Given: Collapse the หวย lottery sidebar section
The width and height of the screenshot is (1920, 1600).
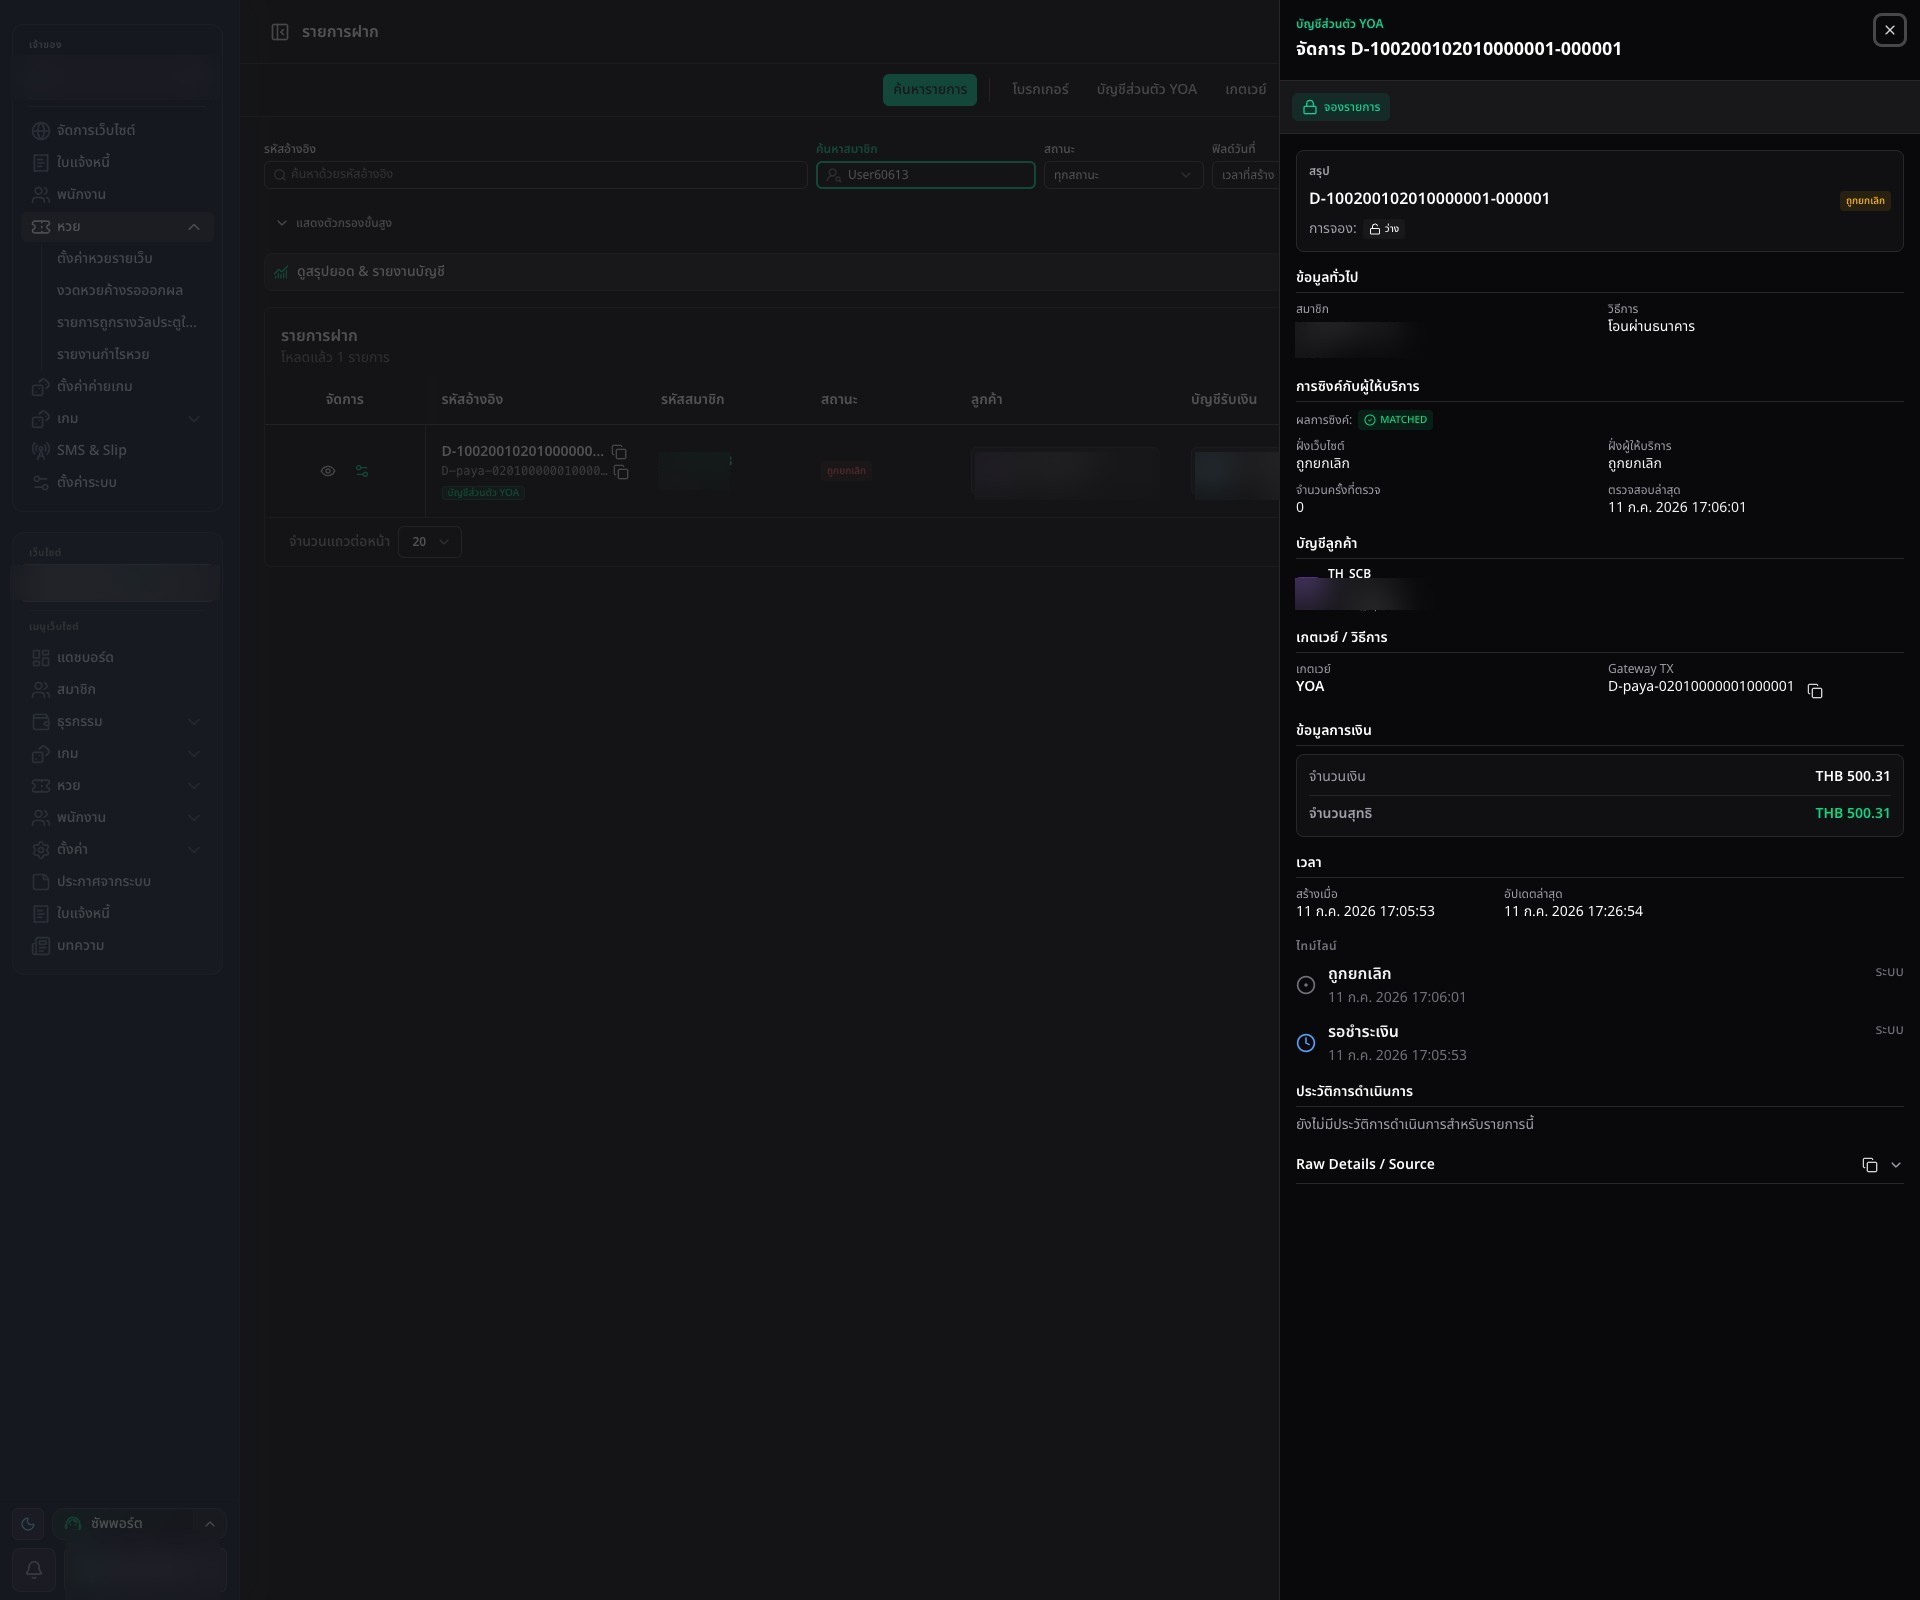Looking at the screenshot, I should coord(117,227).
